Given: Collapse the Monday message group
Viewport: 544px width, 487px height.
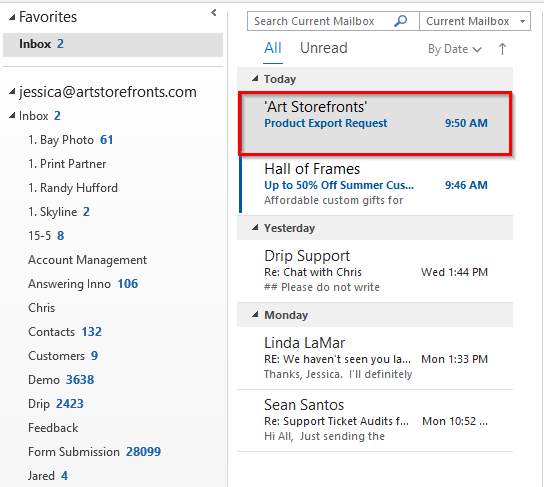Looking at the screenshot, I should click(x=255, y=314).
